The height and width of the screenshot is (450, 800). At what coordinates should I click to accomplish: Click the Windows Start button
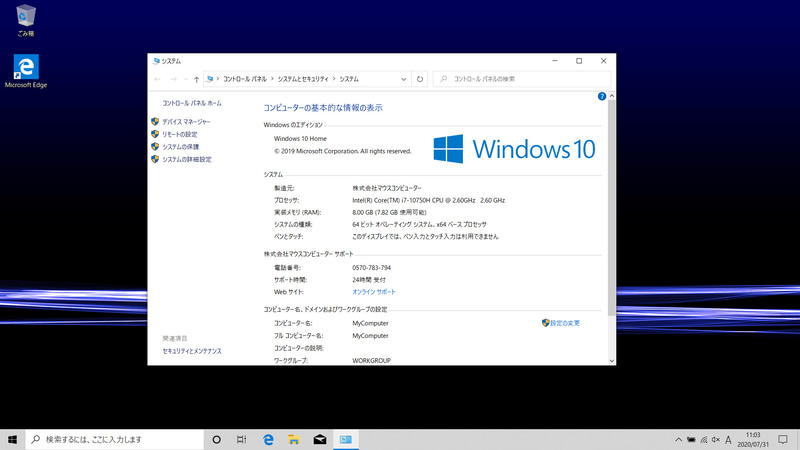12,439
